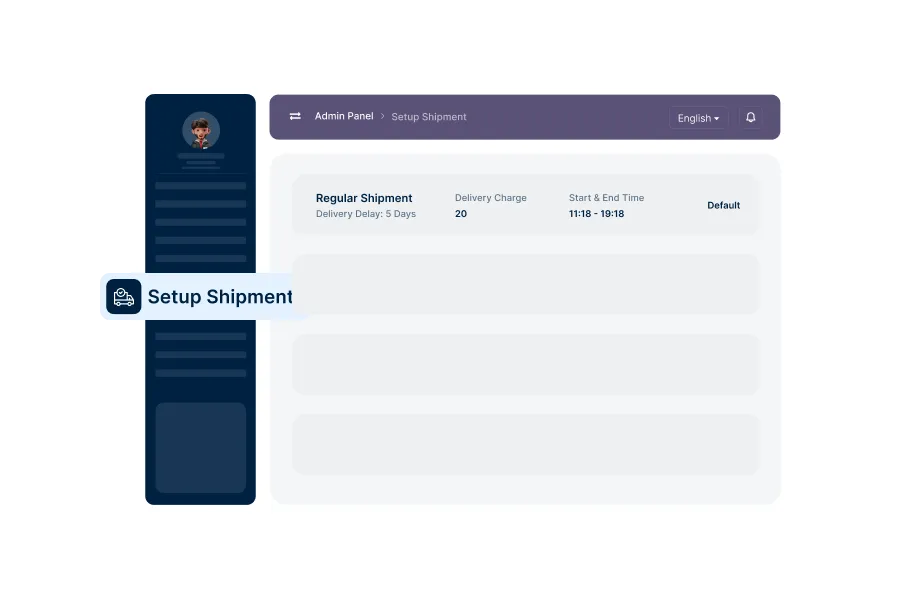Click the Setup Shipment truck icon
The height and width of the screenshot is (600, 900).
pos(124,297)
